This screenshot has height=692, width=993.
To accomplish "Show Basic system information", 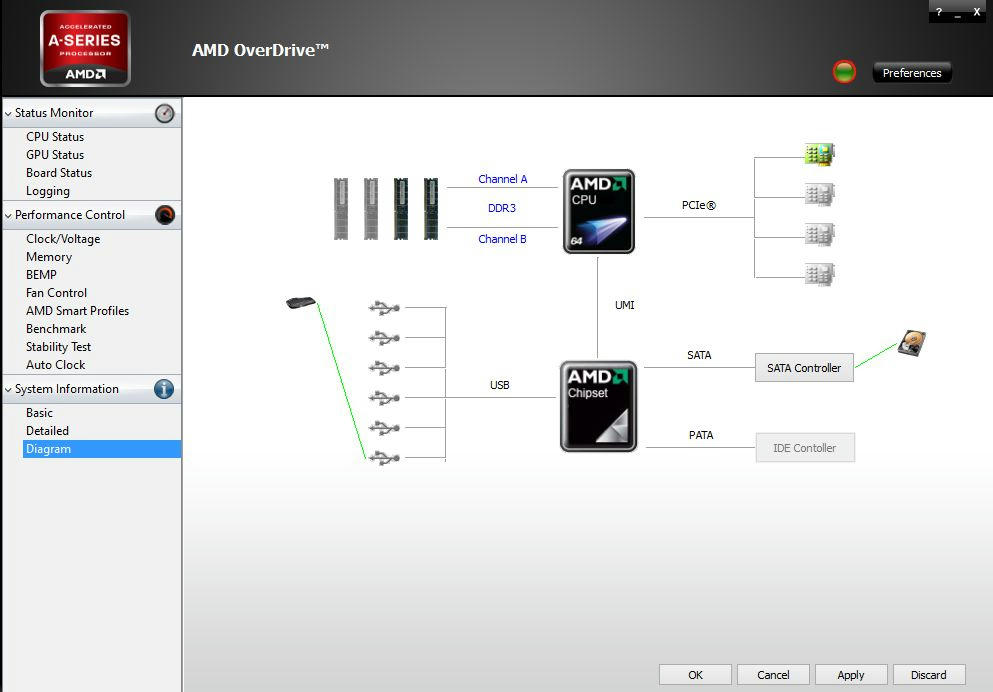I will tap(39, 413).
